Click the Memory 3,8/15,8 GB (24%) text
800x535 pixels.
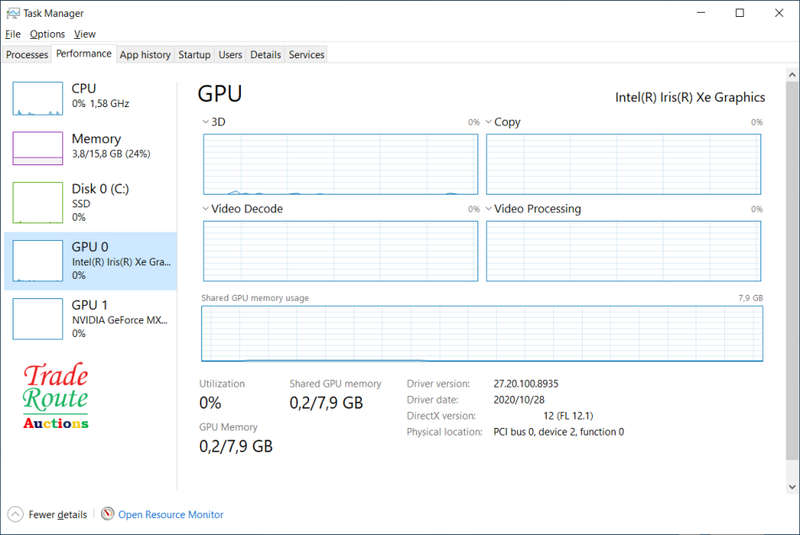[111, 154]
